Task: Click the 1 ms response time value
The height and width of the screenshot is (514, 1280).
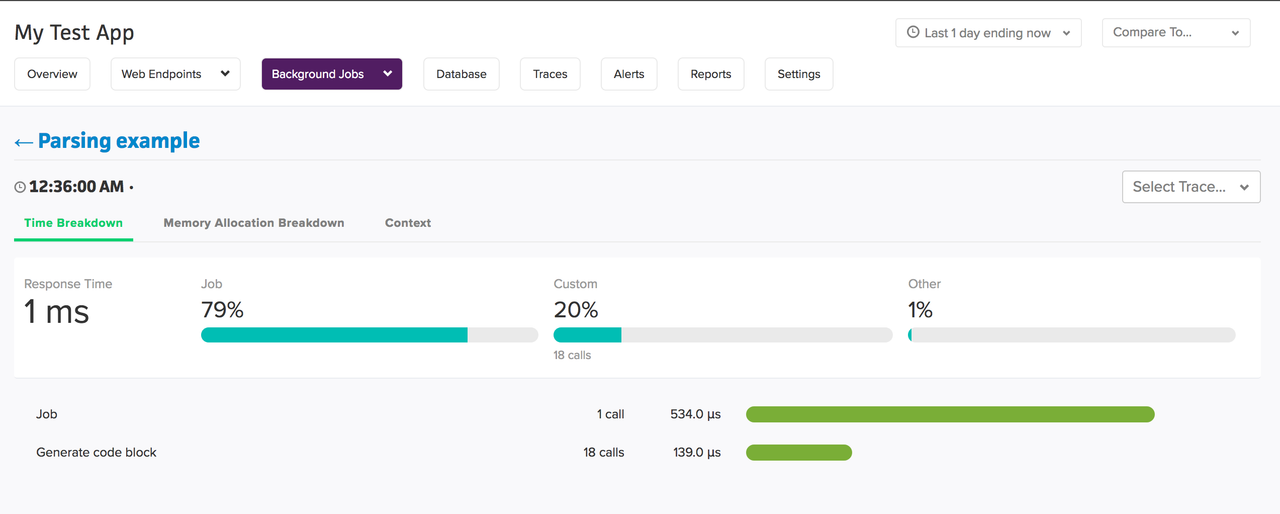Action: tap(57, 312)
